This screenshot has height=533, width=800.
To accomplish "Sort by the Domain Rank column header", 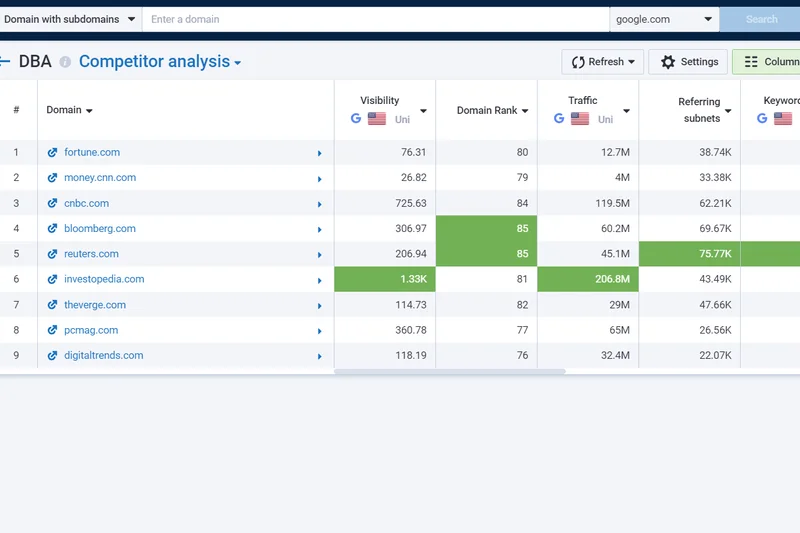I will (487, 110).
